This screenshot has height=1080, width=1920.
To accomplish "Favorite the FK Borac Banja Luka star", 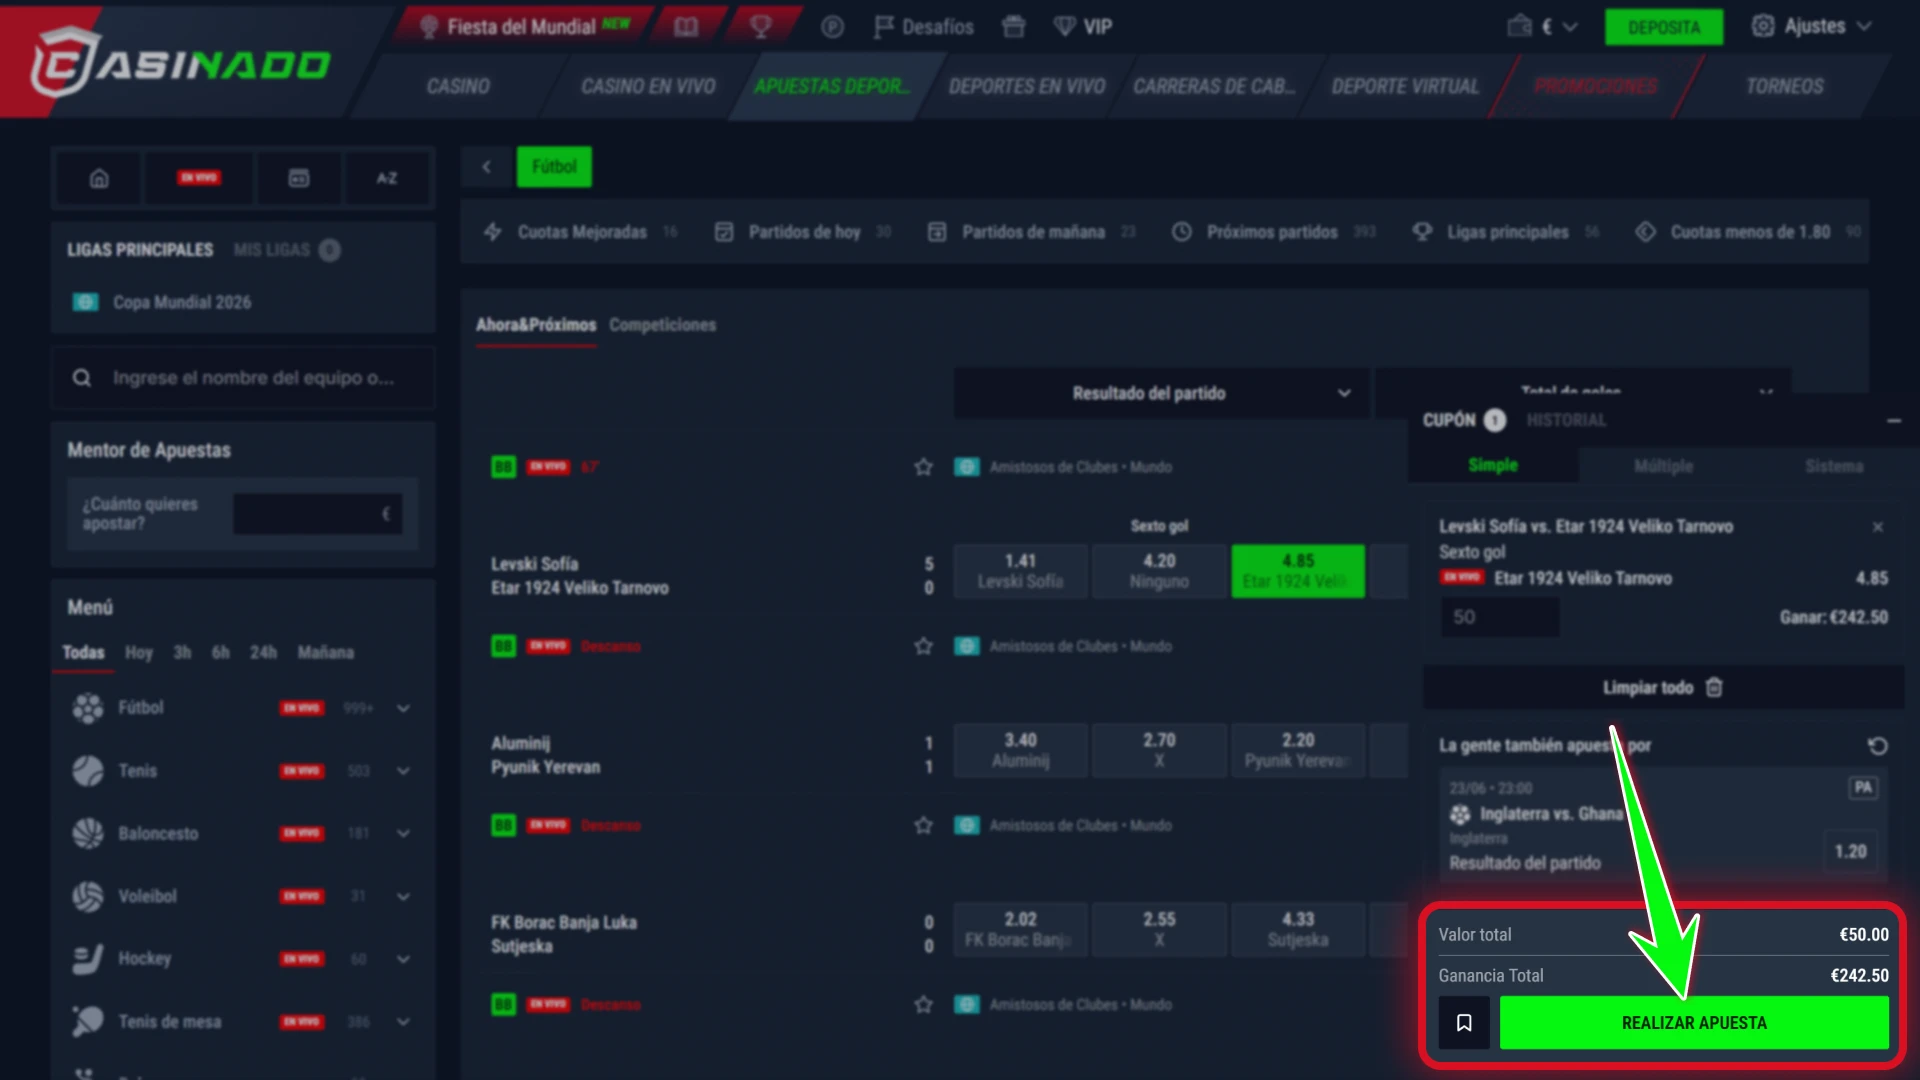I will point(923,825).
